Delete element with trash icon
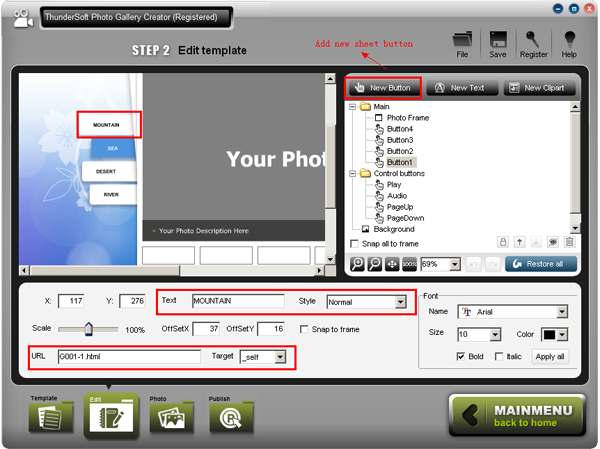The height and width of the screenshot is (449, 600). (x=570, y=242)
